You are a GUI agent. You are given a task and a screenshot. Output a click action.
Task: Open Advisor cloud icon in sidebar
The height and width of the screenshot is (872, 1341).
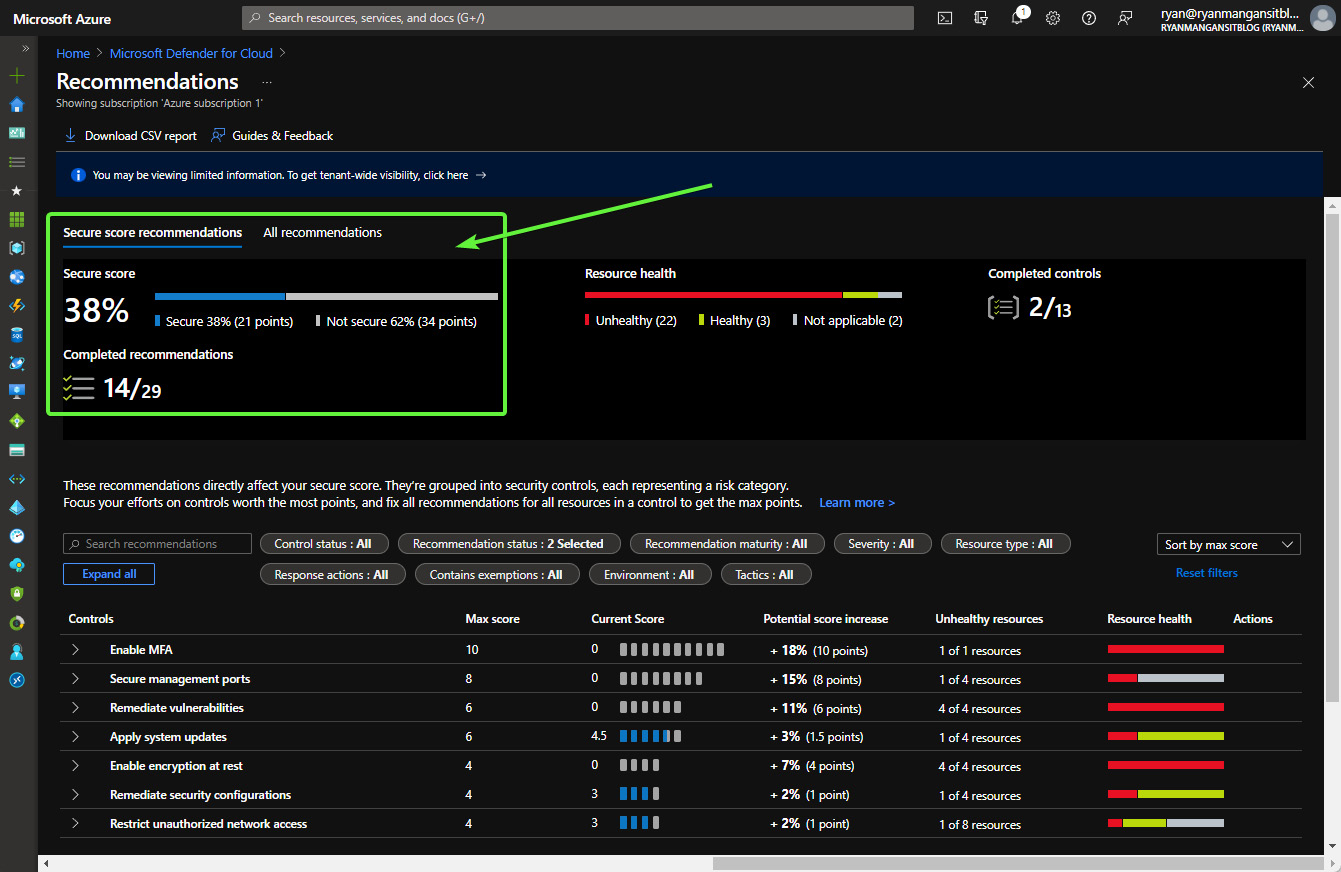[x=16, y=565]
